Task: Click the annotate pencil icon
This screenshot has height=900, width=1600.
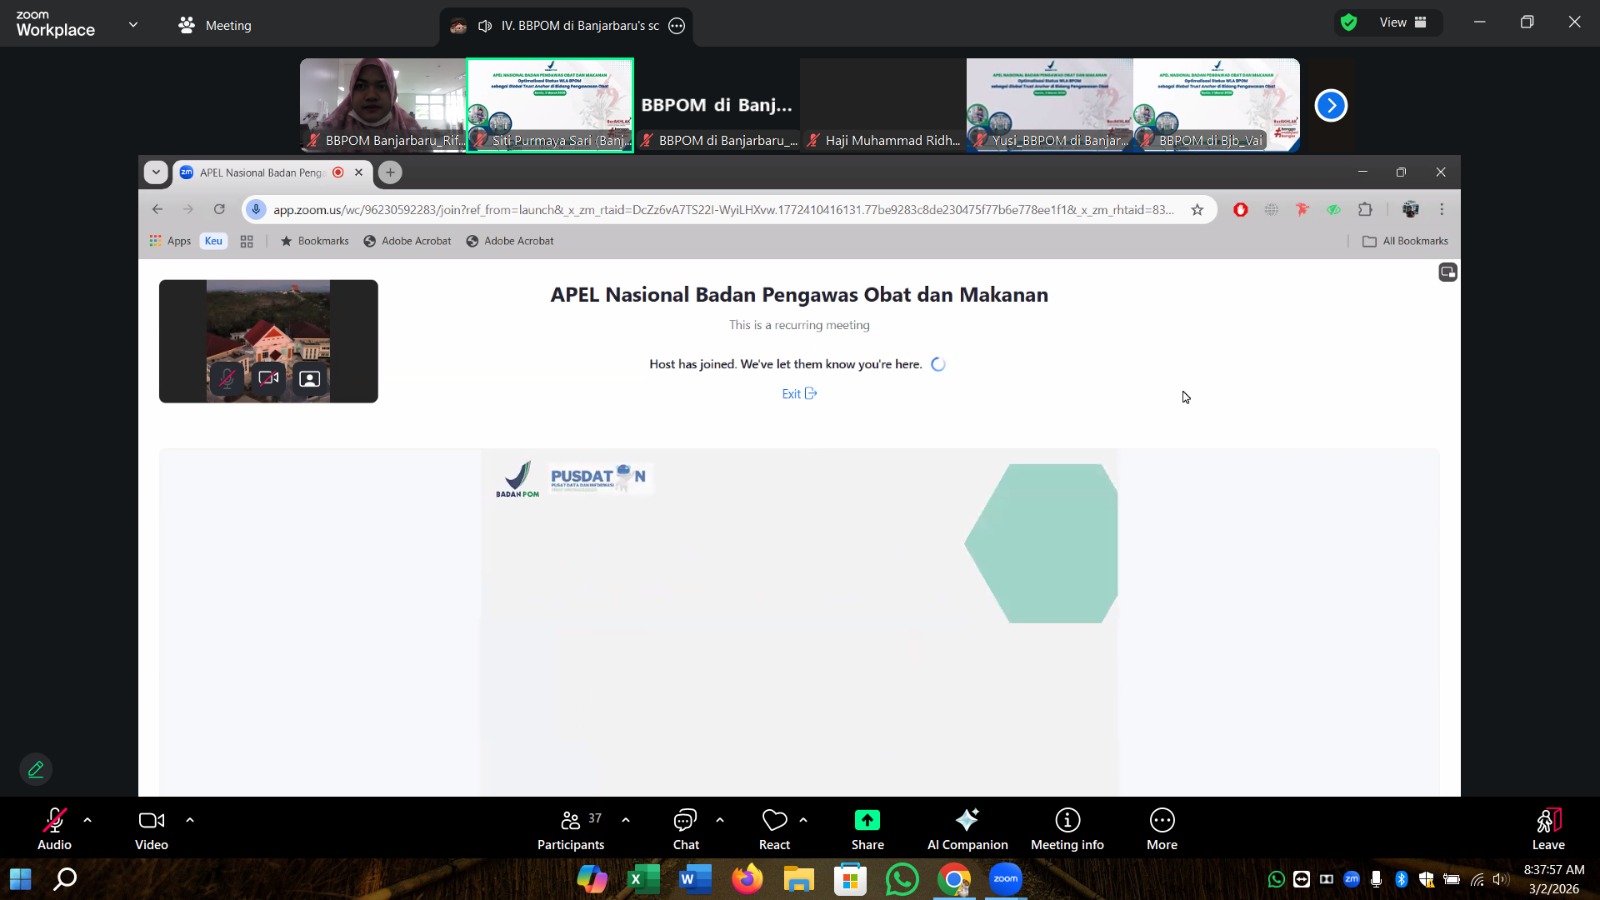Action: tap(36, 769)
